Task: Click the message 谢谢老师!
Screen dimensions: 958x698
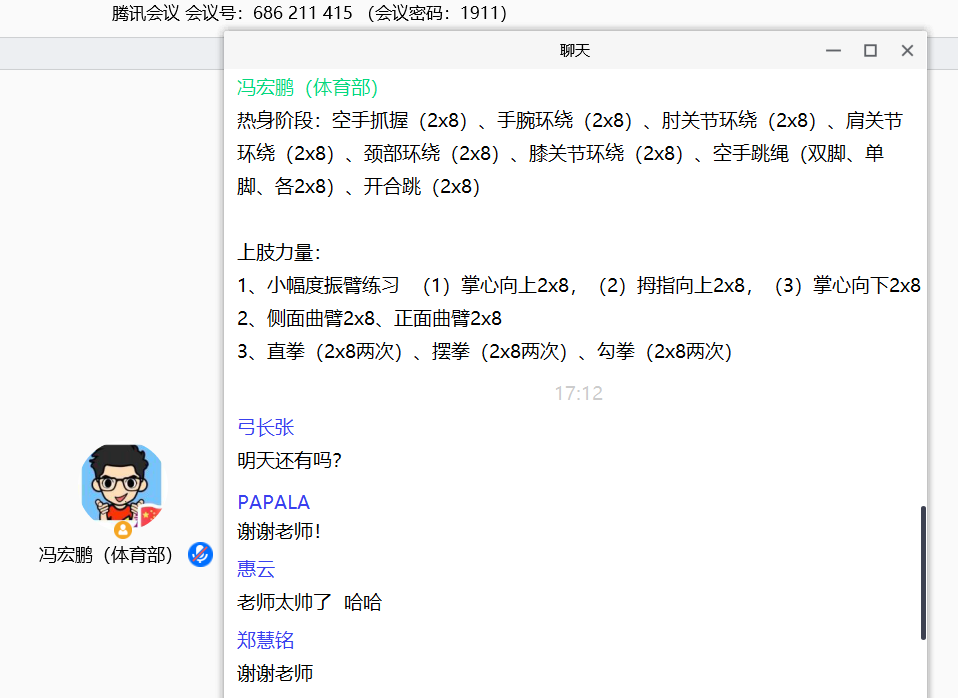Action: point(279,531)
